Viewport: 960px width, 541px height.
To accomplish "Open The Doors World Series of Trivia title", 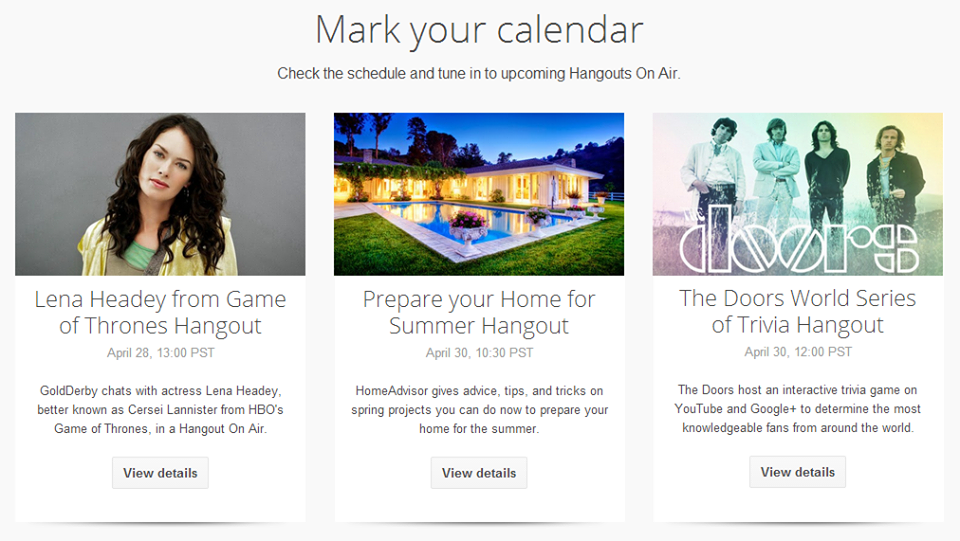I will 798,311.
